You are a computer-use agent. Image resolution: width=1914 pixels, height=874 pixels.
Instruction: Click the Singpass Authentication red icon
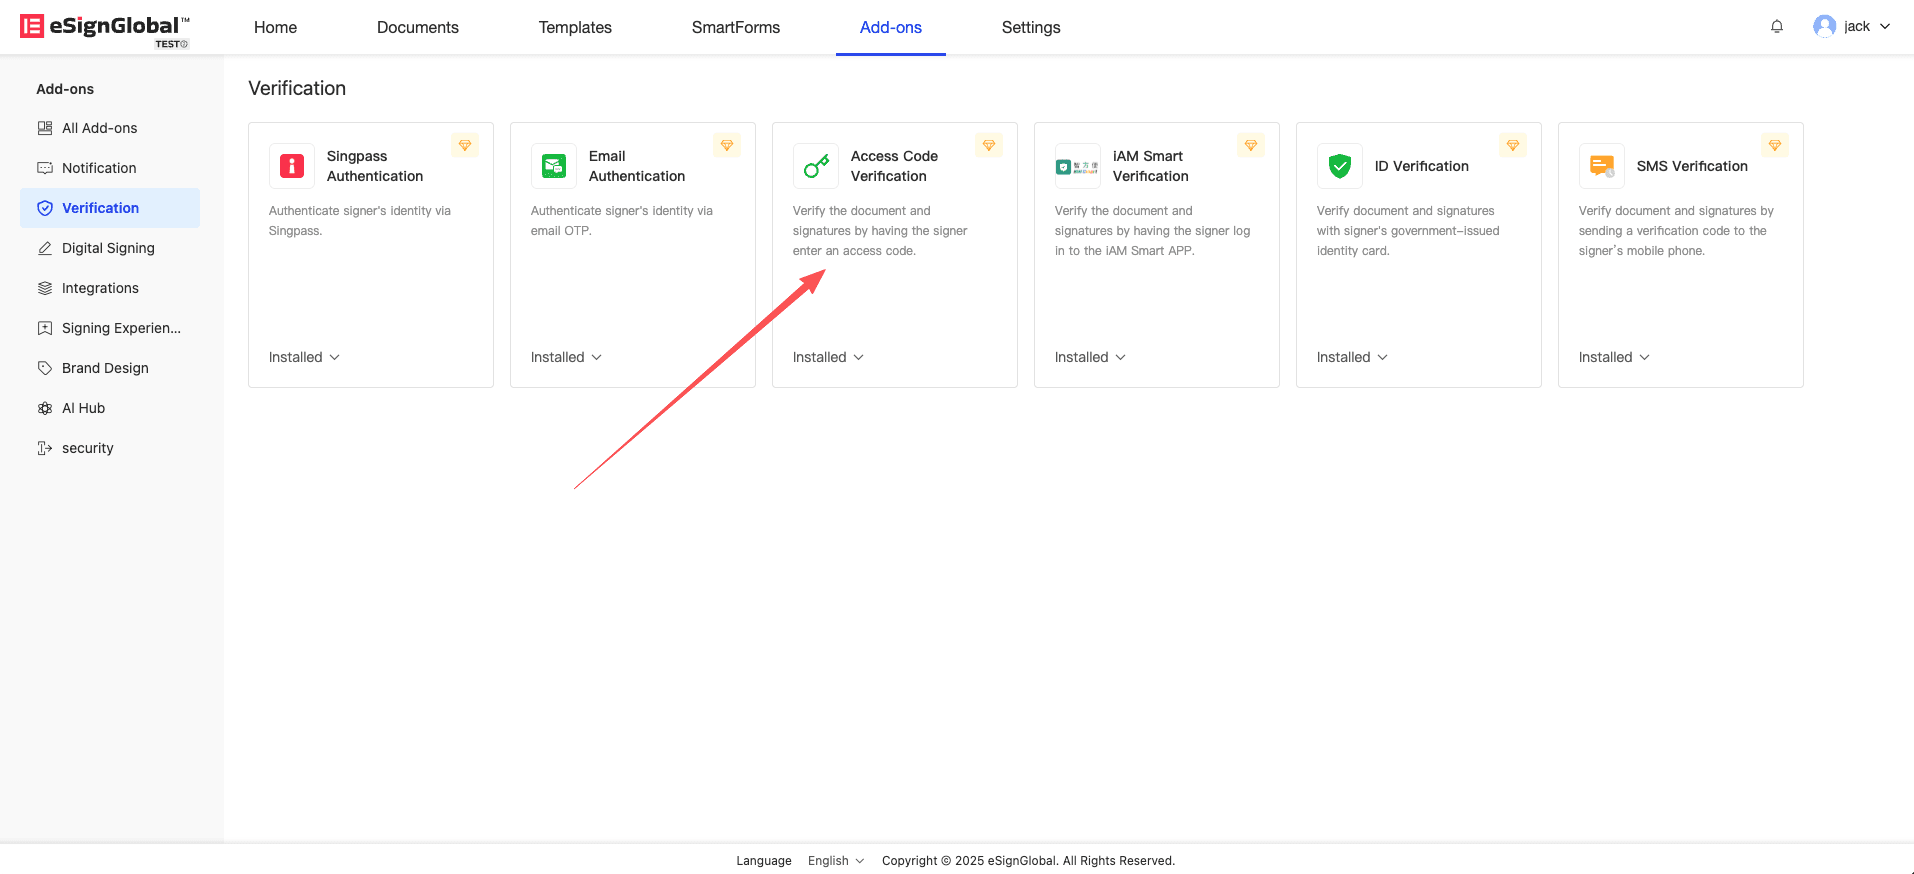pyautogui.click(x=292, y=166)
